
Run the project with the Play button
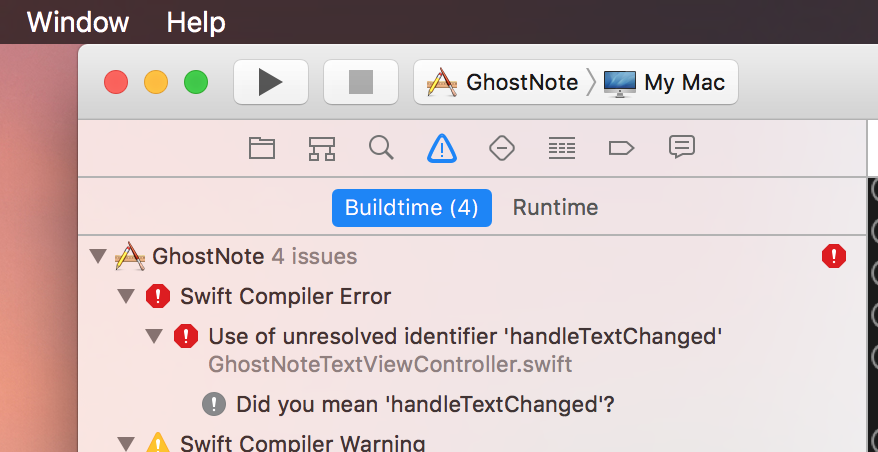pos(271,82)
